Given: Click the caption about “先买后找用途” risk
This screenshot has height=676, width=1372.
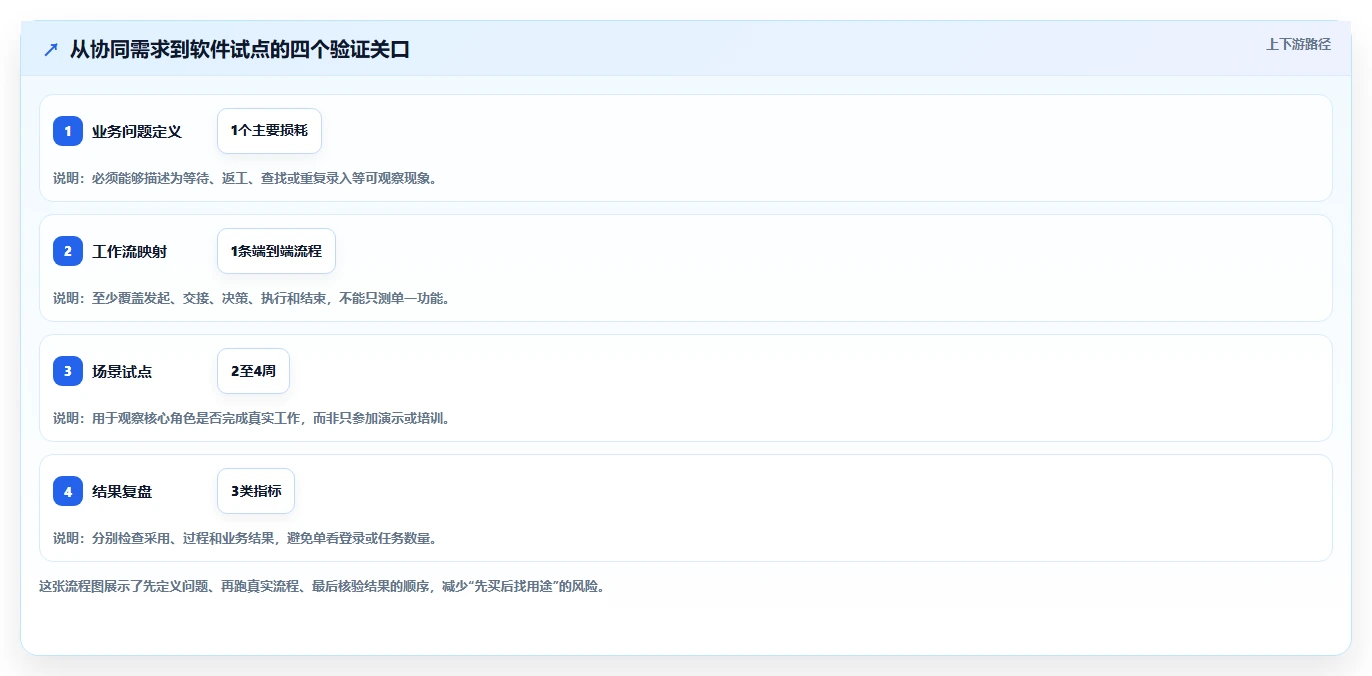Looking at the screenshot, I should coord(321,586).
